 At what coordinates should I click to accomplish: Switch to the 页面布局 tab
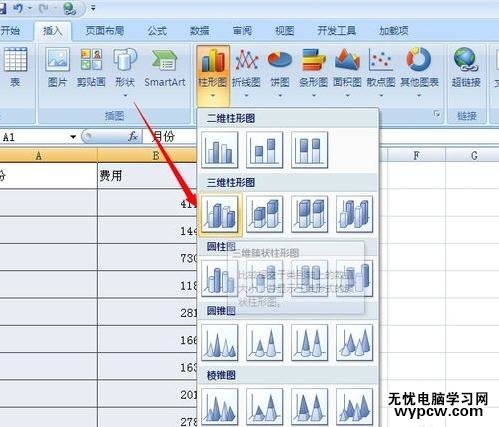pyautogui.click(x=105, y=31)
